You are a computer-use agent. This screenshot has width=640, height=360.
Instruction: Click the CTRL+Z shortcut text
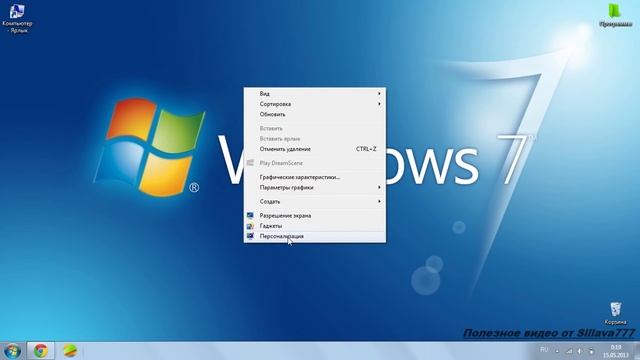click(366, 149)
